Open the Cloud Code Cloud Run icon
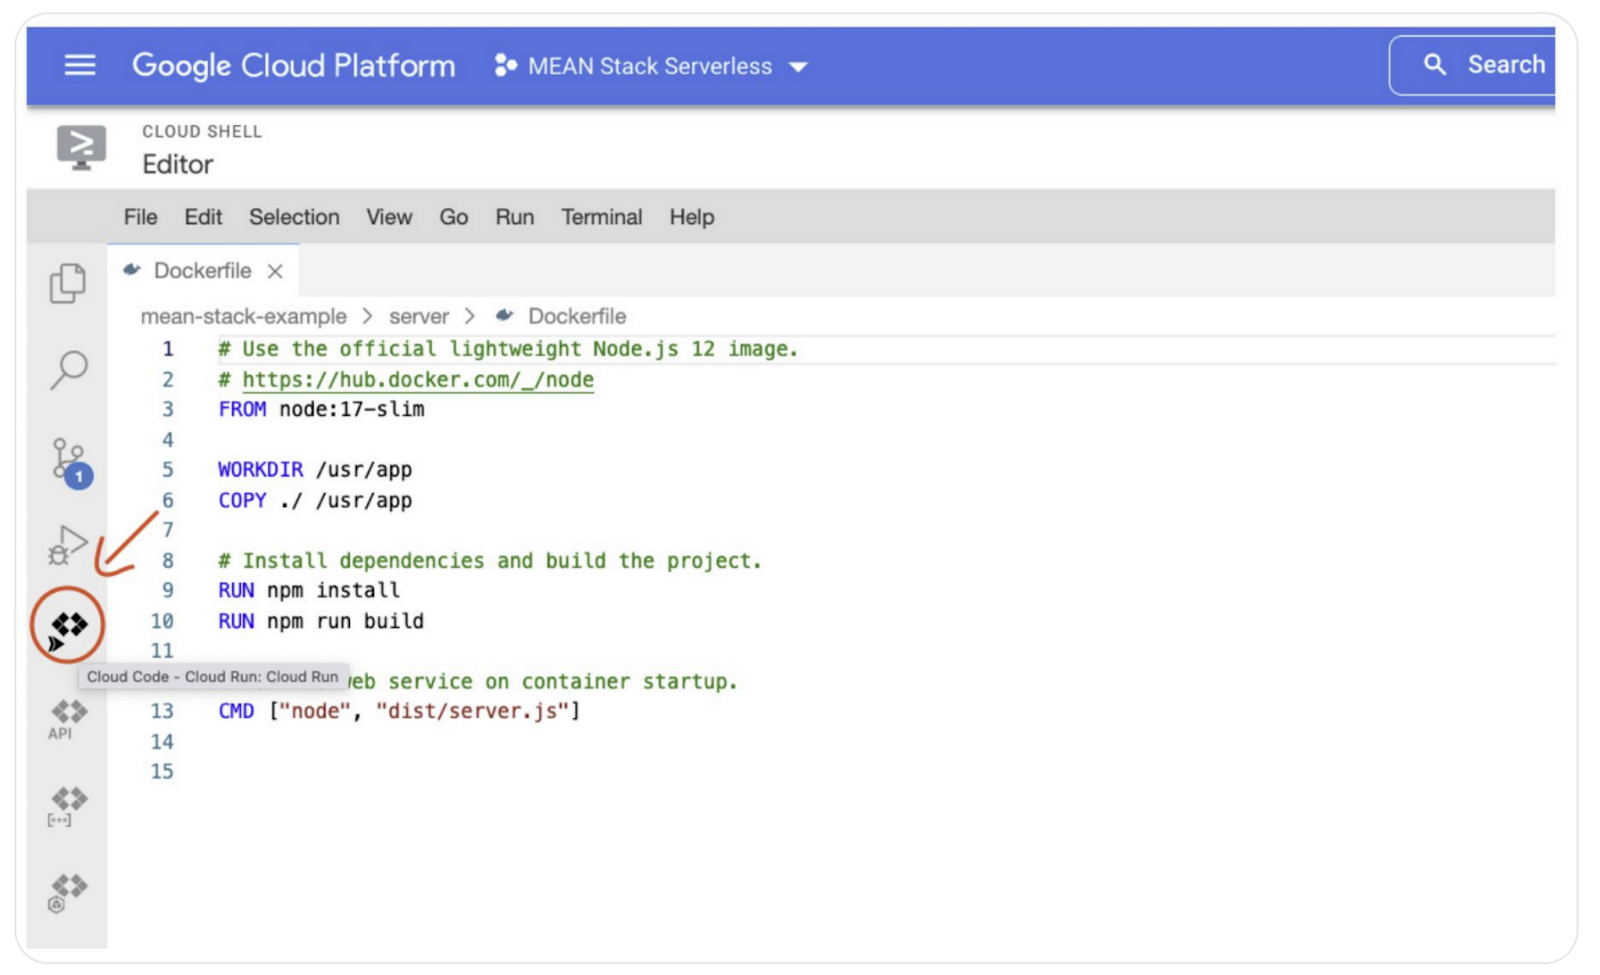The image size is (1600, 975). click(68, 627)
